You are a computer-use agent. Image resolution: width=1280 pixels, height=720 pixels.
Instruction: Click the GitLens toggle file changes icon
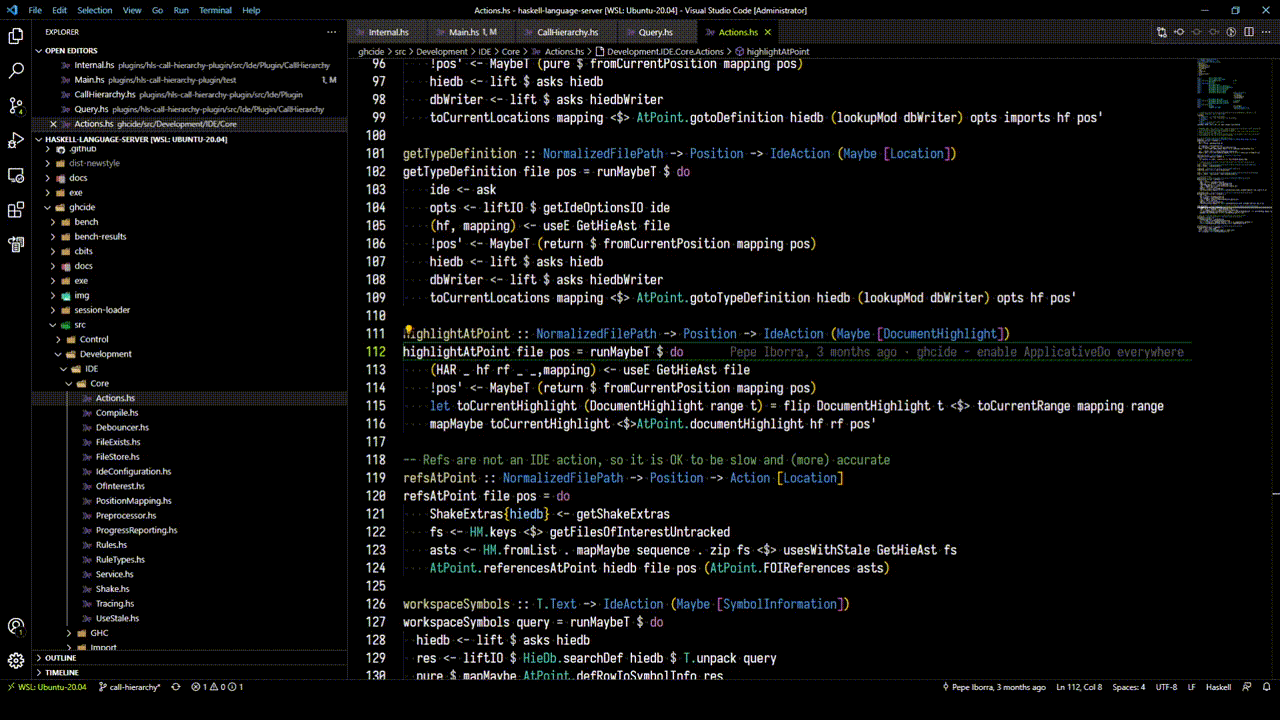point(1197,32)
